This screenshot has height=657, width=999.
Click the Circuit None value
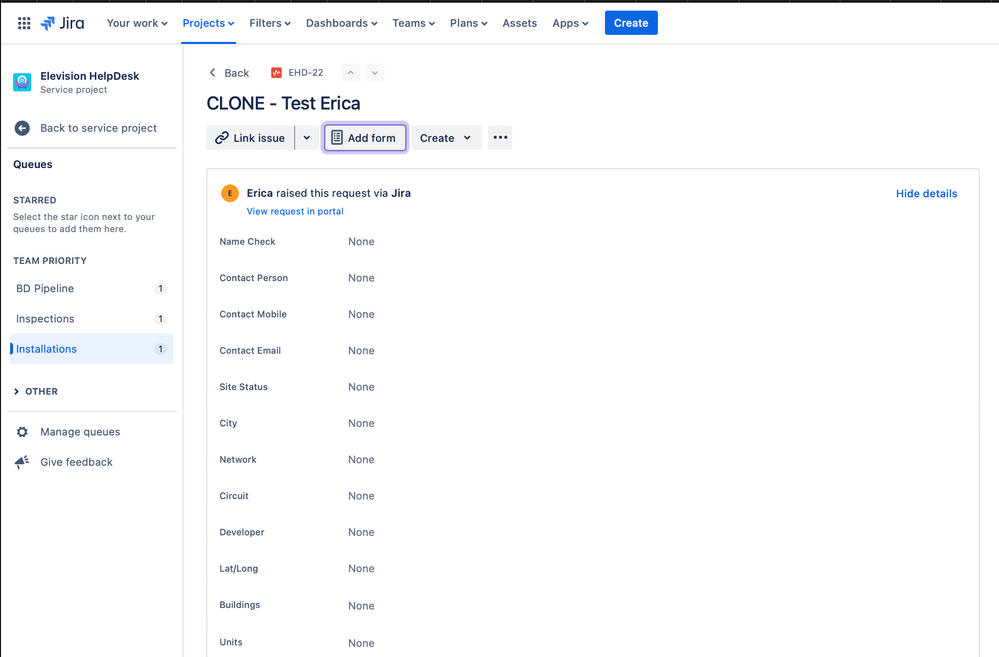(x=361, y=496)
